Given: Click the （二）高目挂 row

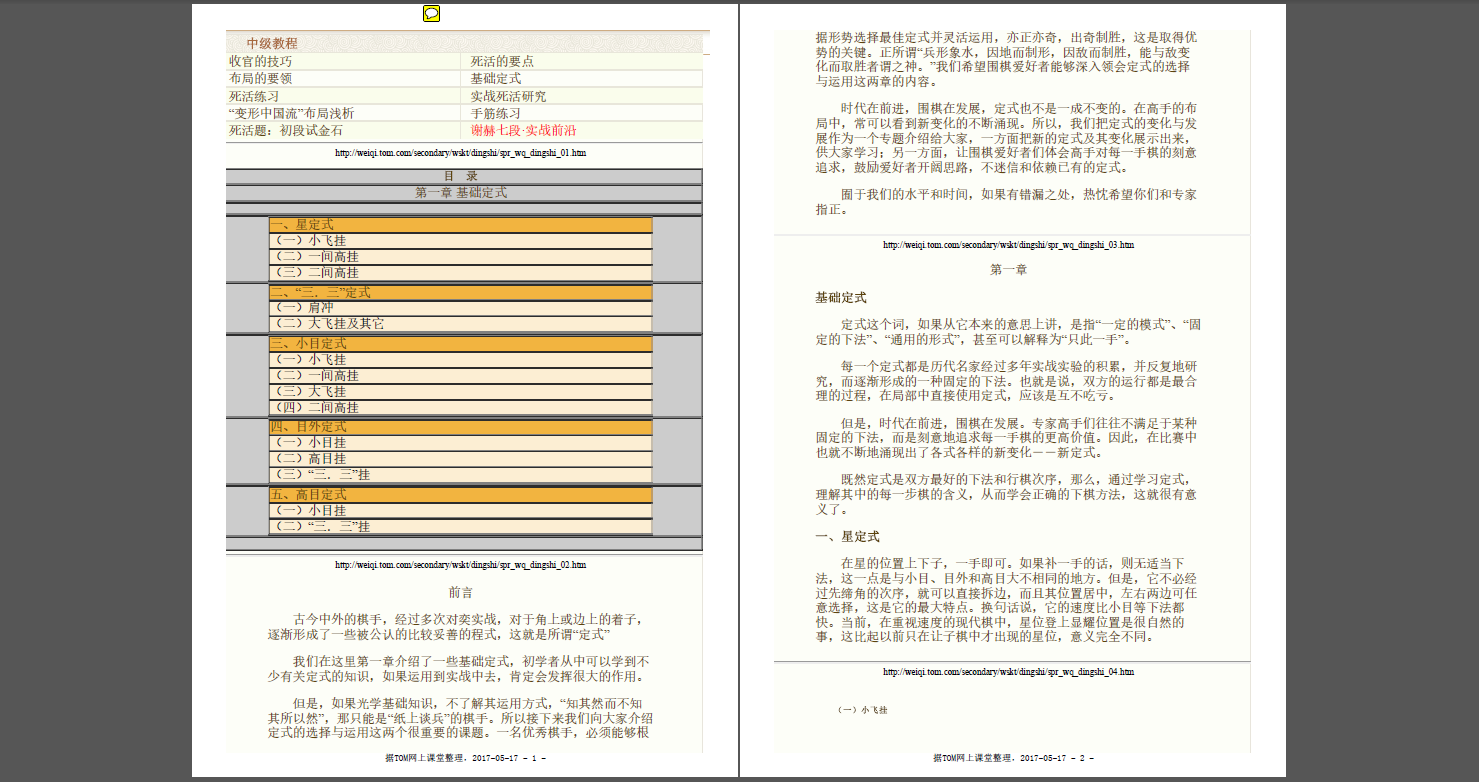Looking at the screenshot, I should [460, 458].
